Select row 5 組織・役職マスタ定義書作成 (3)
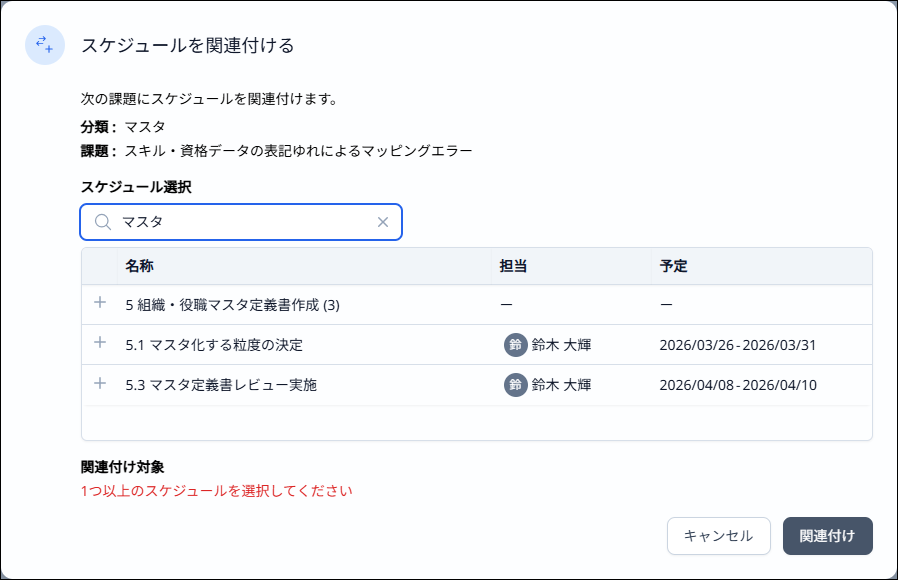Viewport: 898px width, 580px height. (232, 305)
